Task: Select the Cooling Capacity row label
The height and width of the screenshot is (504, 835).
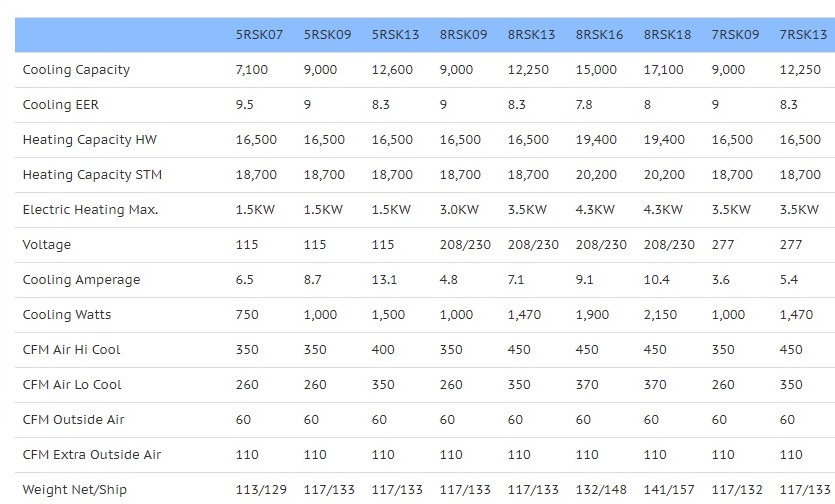Action: tap(76, 70)
